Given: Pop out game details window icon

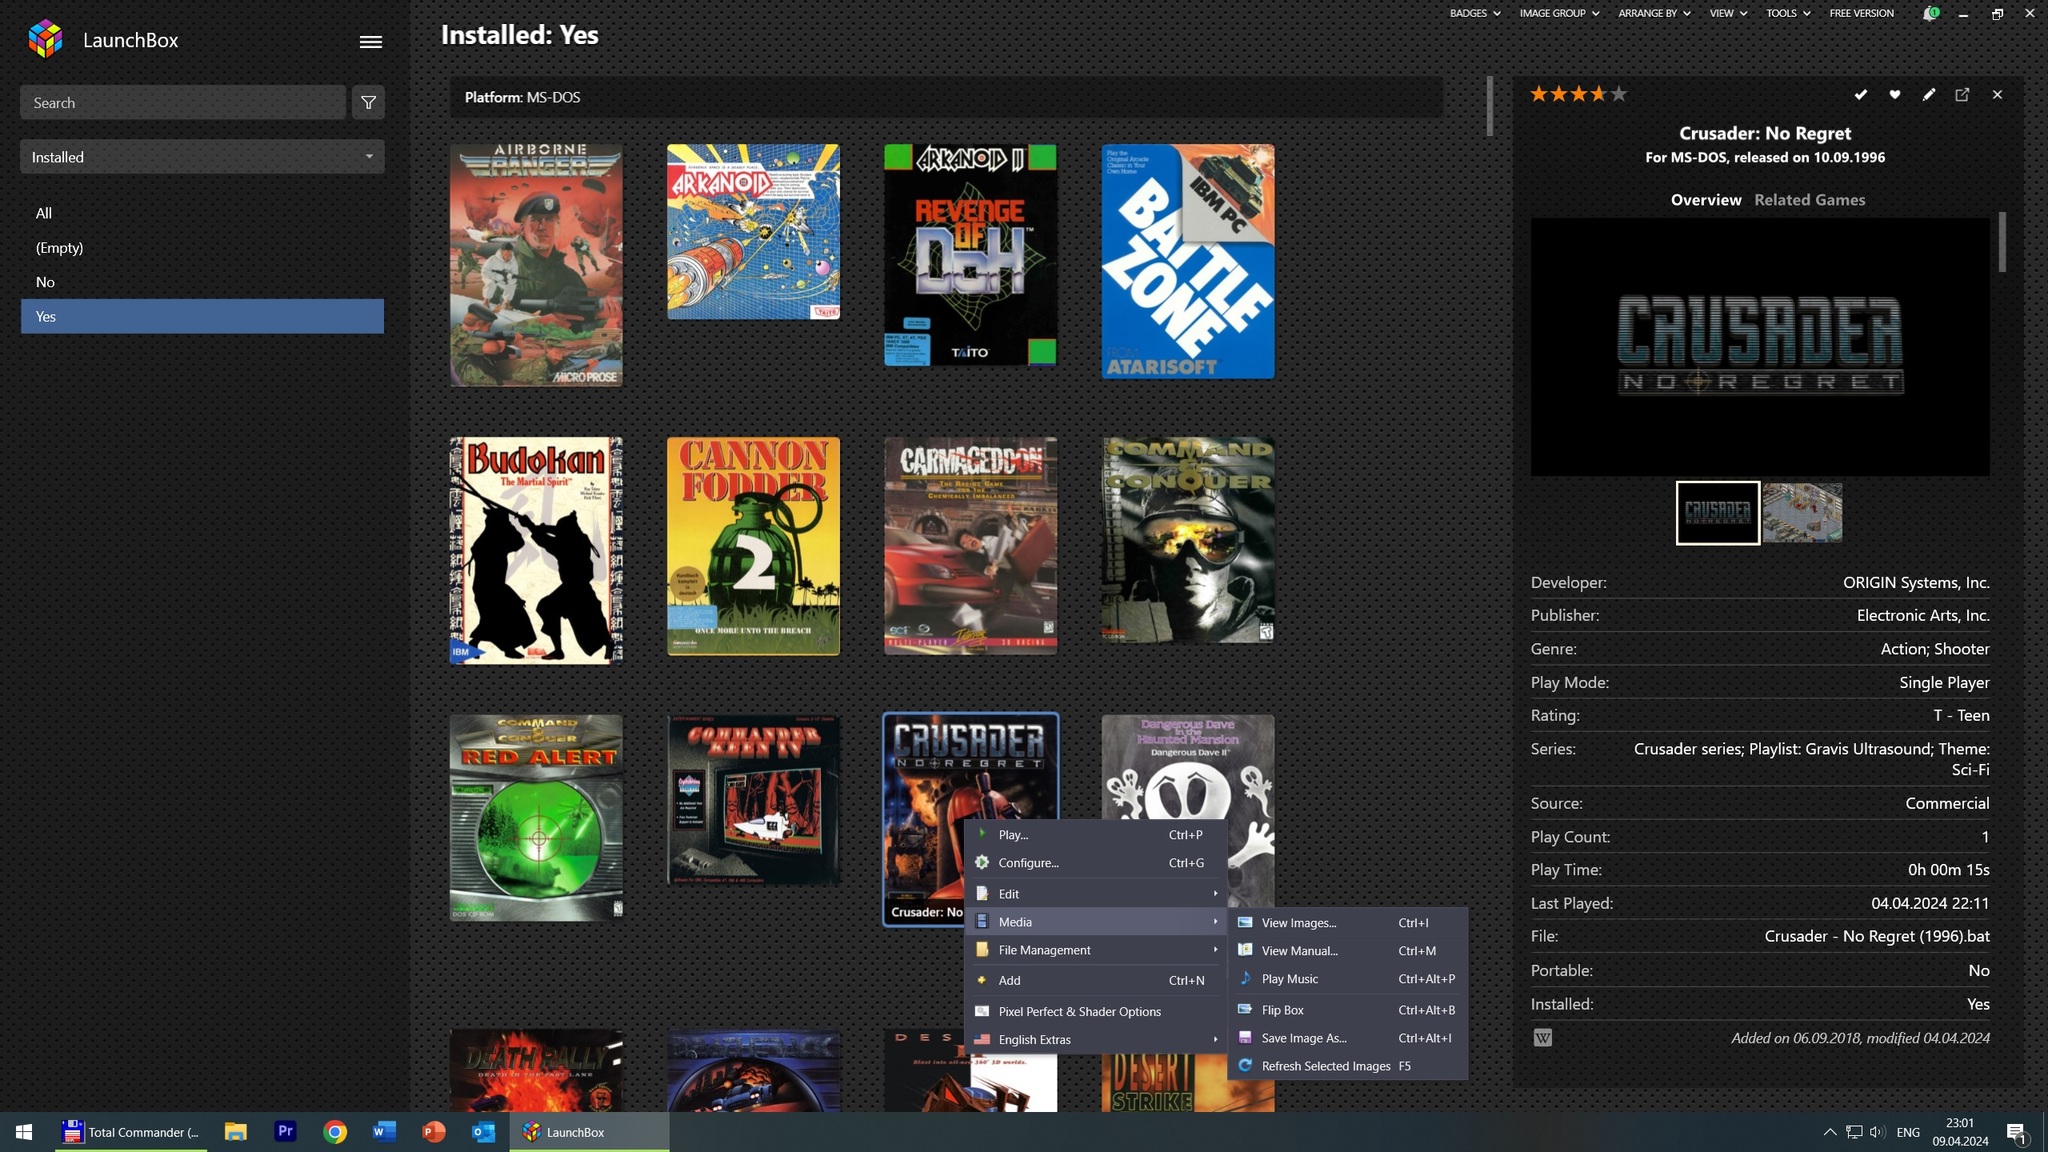Looking at the screenshot, I should (x=1962, y=94).
